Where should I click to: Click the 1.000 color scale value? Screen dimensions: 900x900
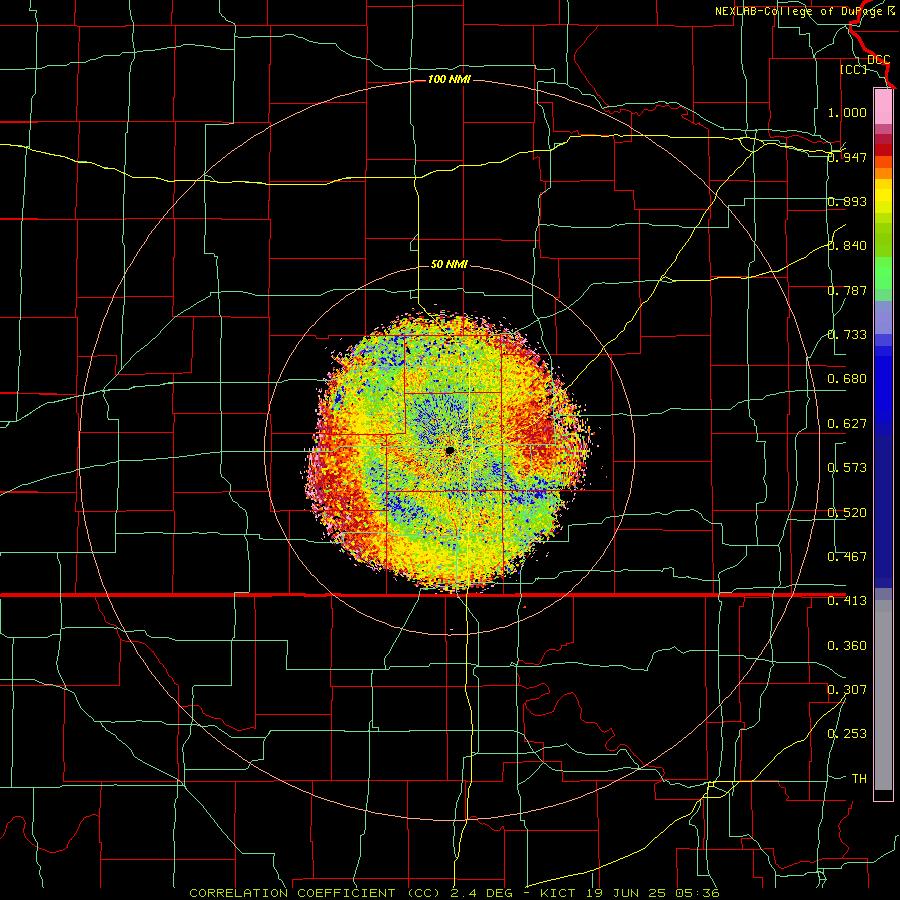(847, 112)
